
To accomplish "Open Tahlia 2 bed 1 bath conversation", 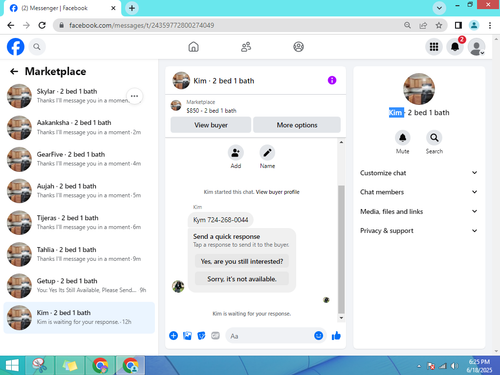I will coord(79,254).
